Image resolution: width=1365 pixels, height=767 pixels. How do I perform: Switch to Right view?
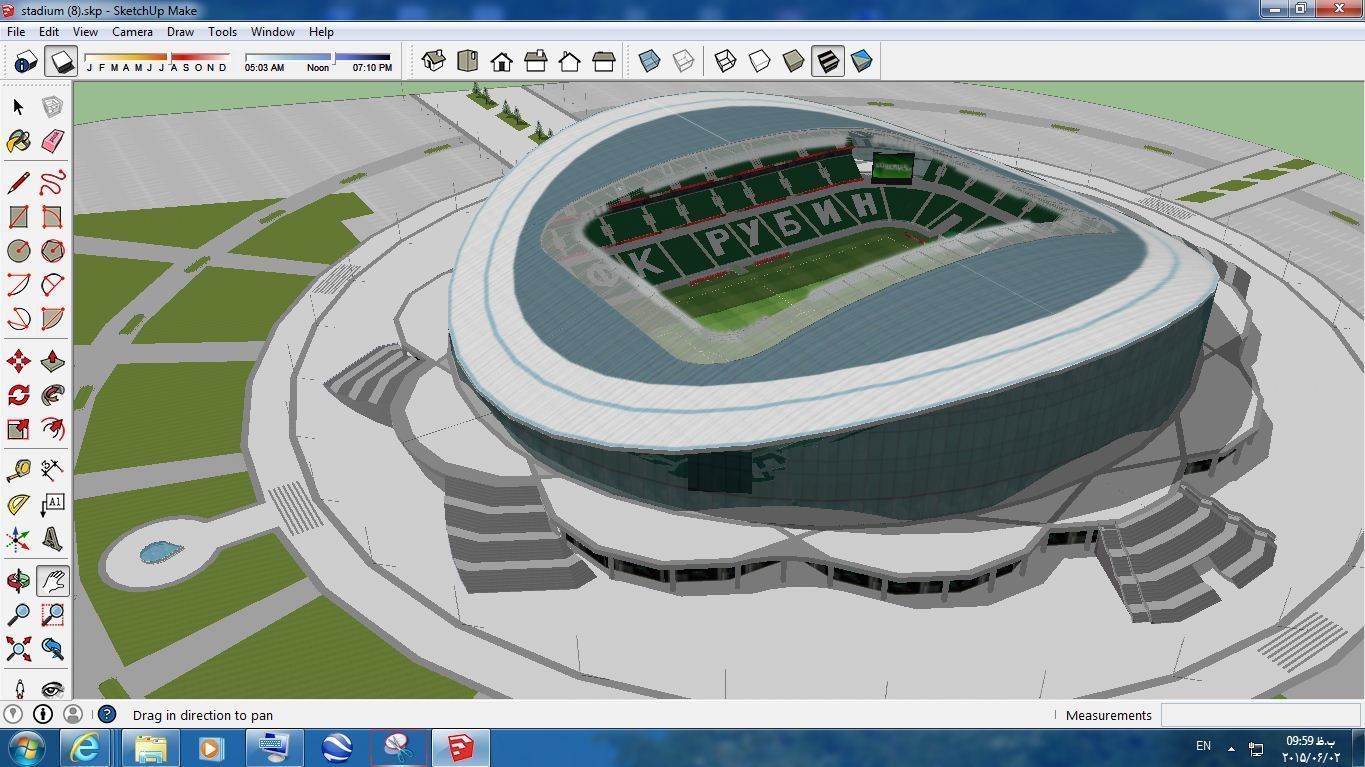coord(535,61)
